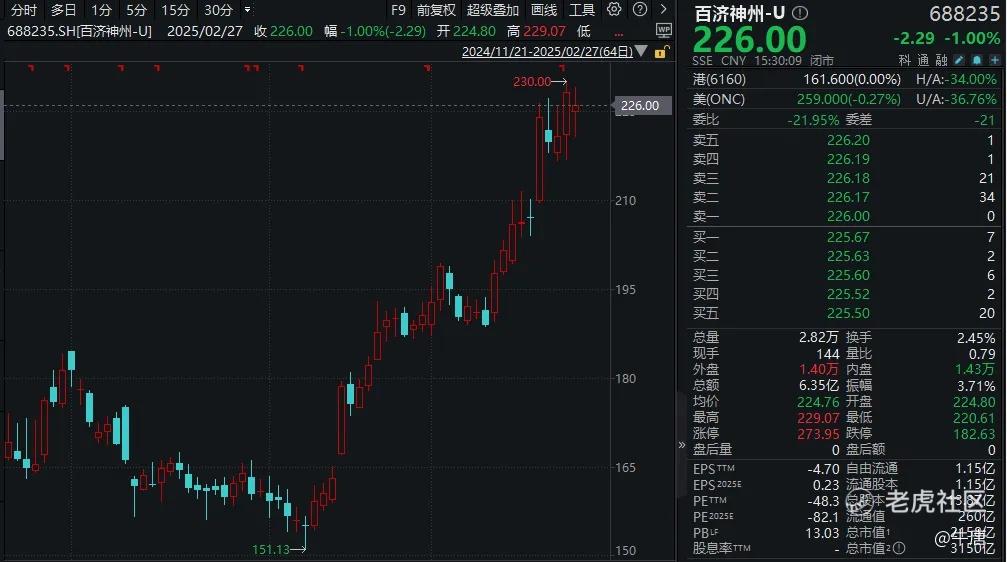Open the 前复权 adjustment selector
1007x562 pixels.
pos(436,10)
